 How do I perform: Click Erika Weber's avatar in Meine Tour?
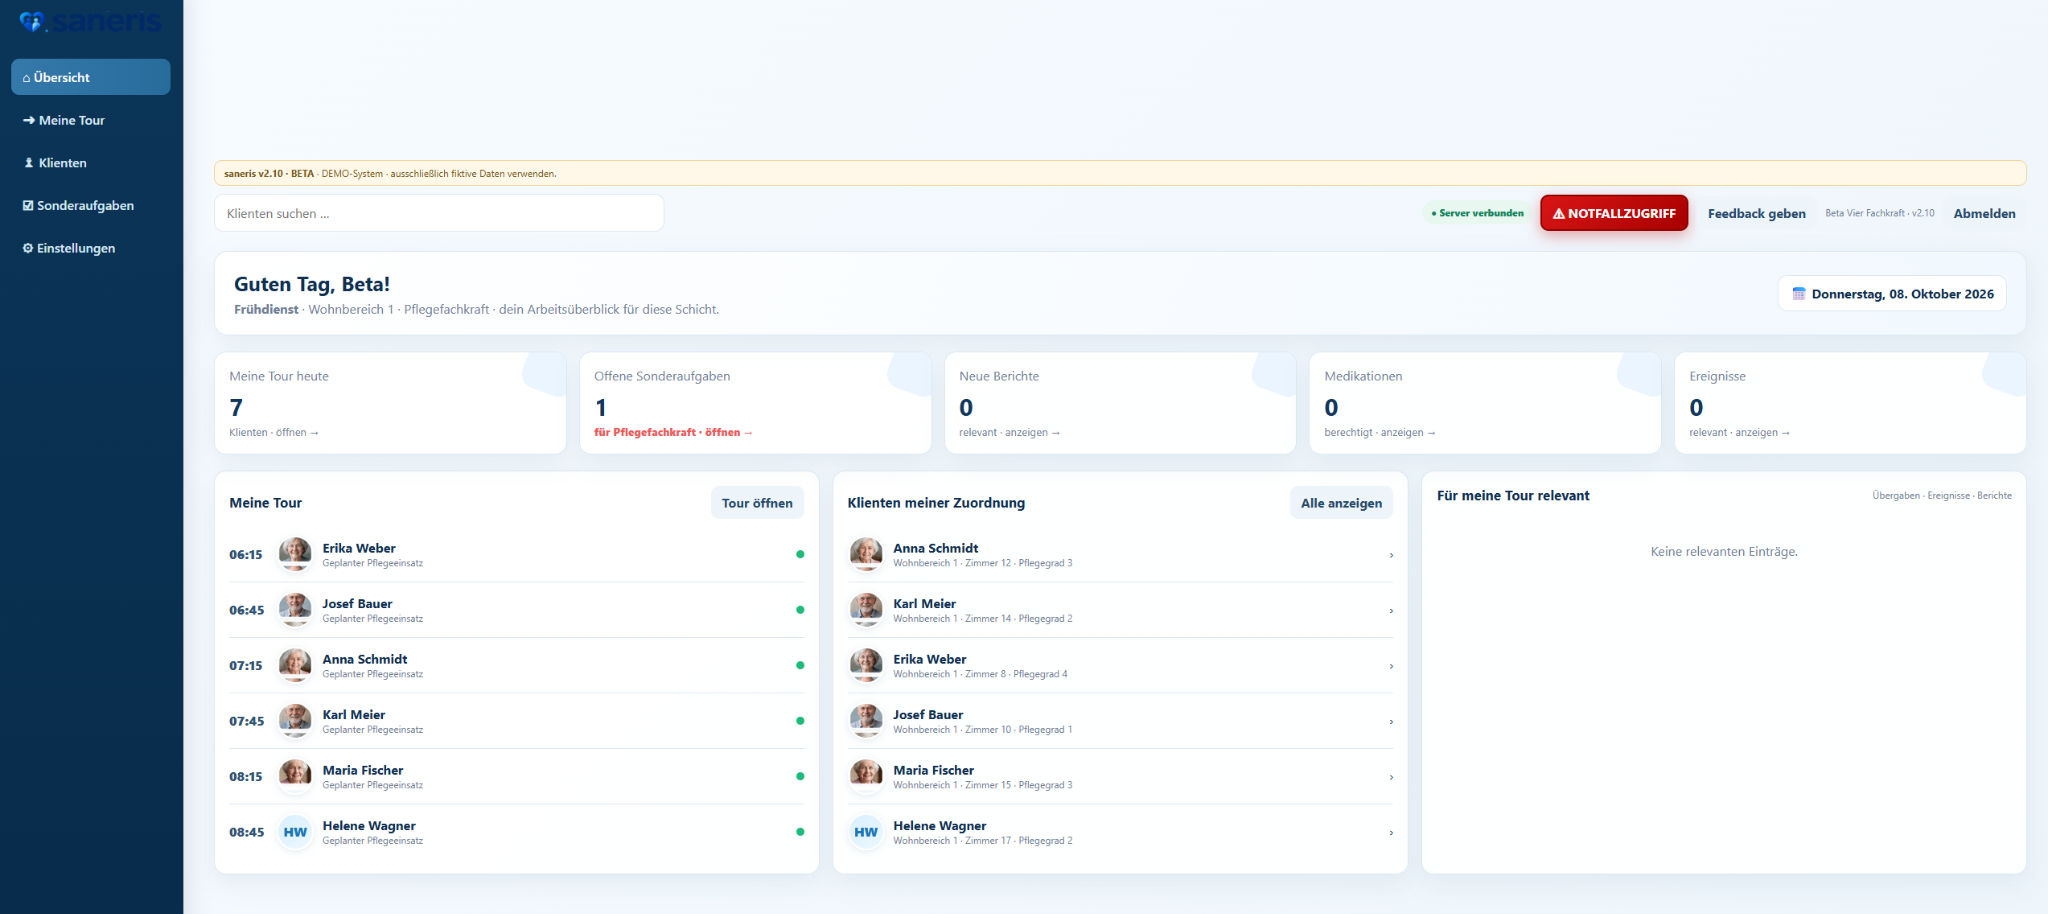coord(295,553)
